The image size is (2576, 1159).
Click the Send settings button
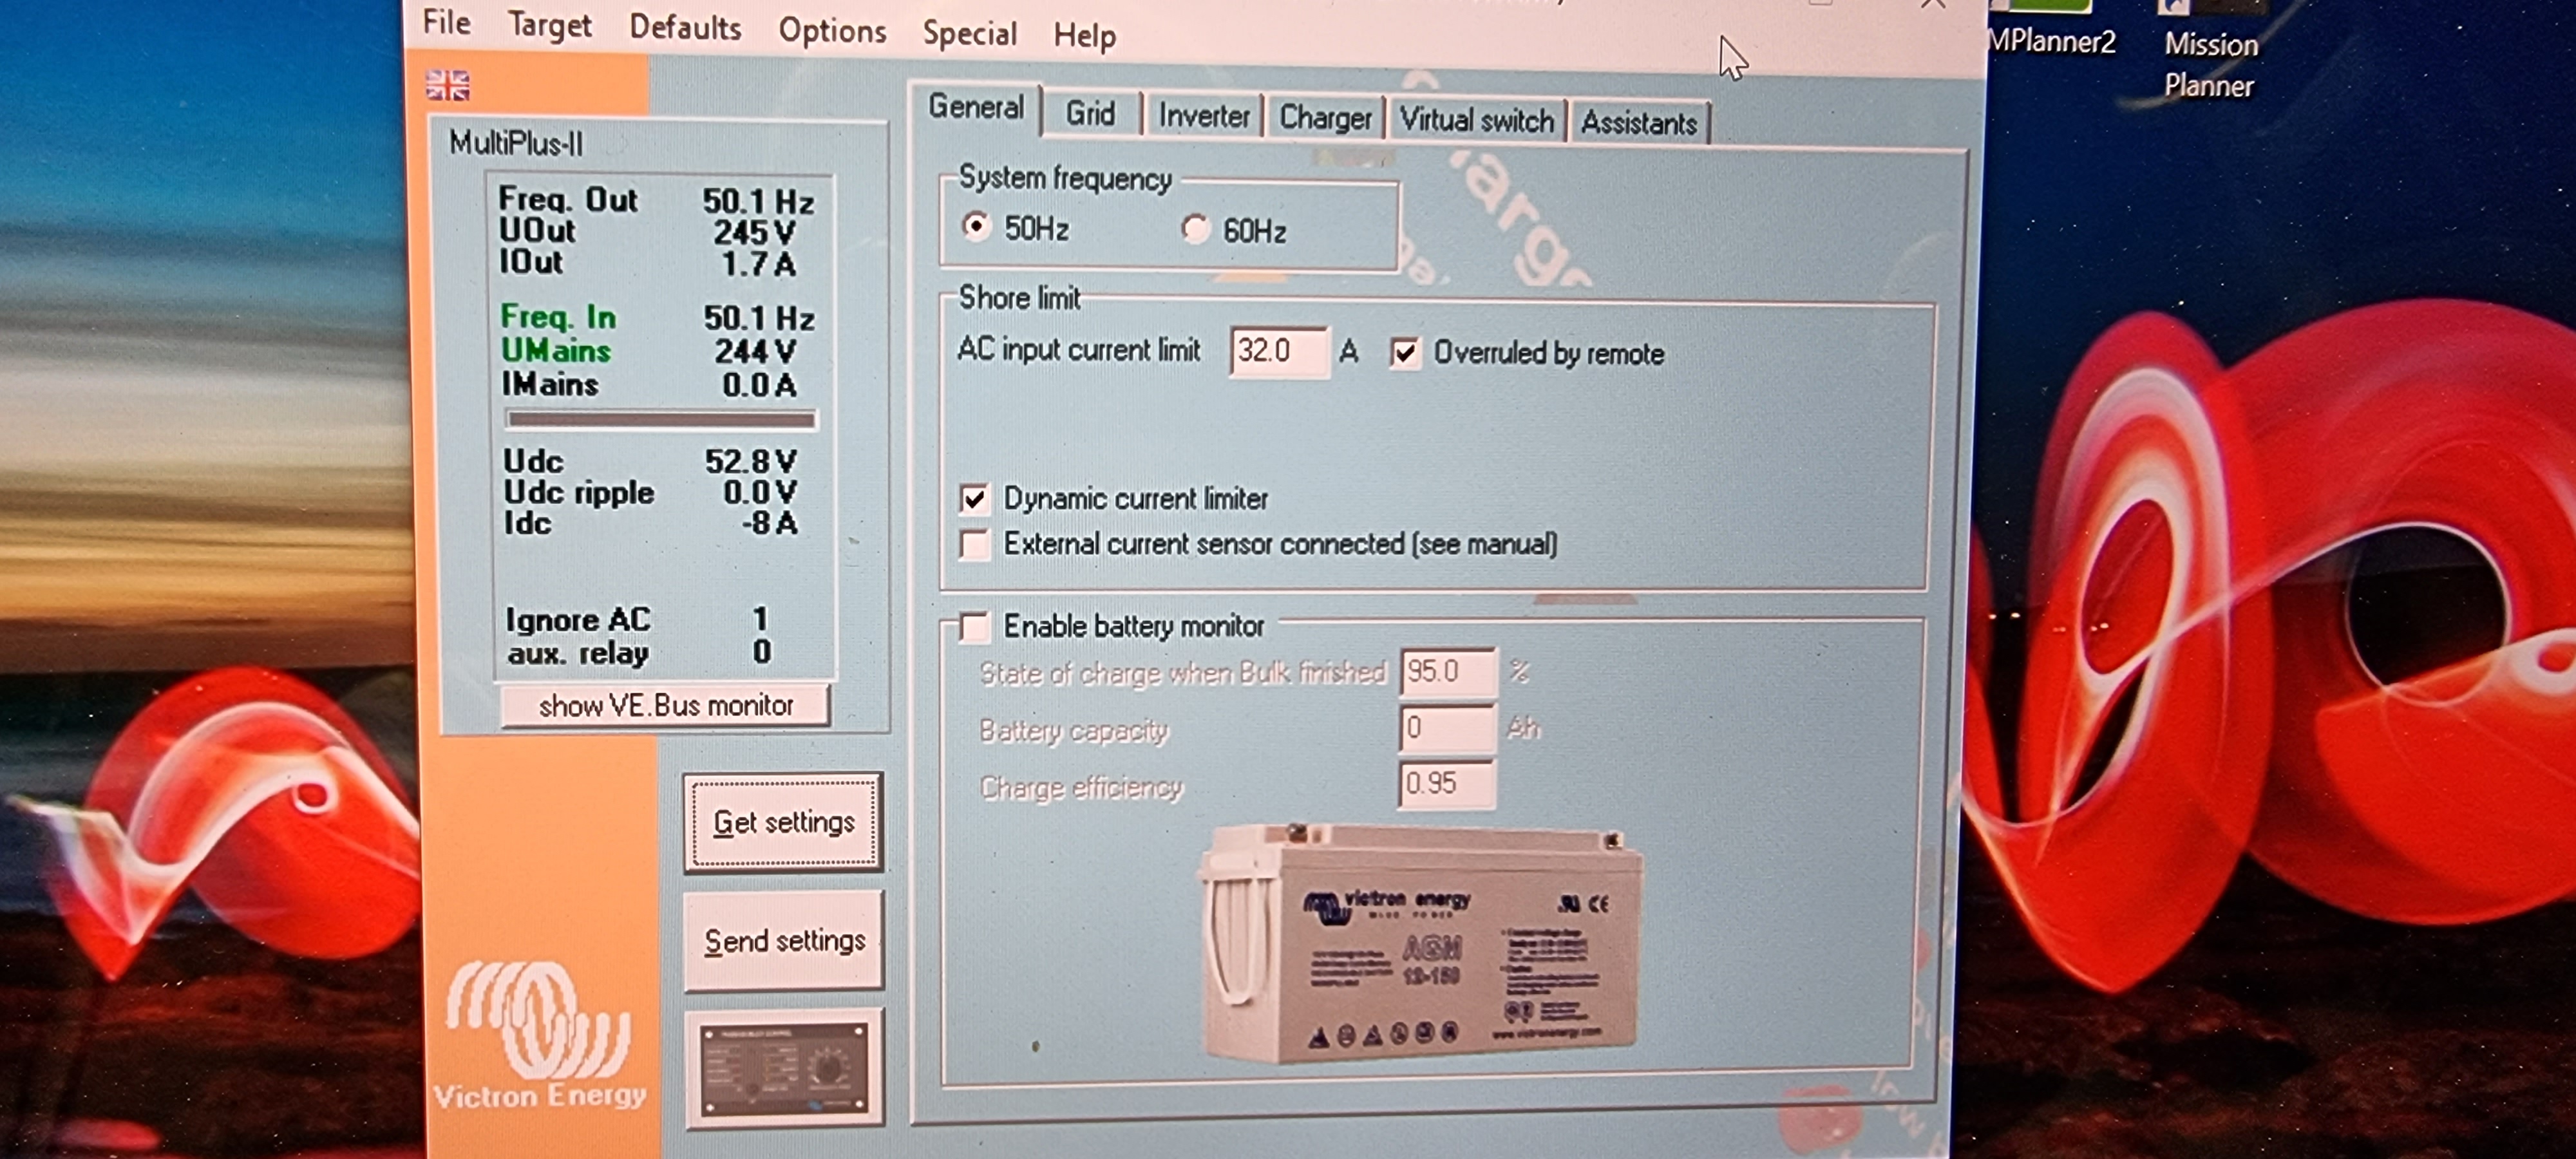point(783,940)
